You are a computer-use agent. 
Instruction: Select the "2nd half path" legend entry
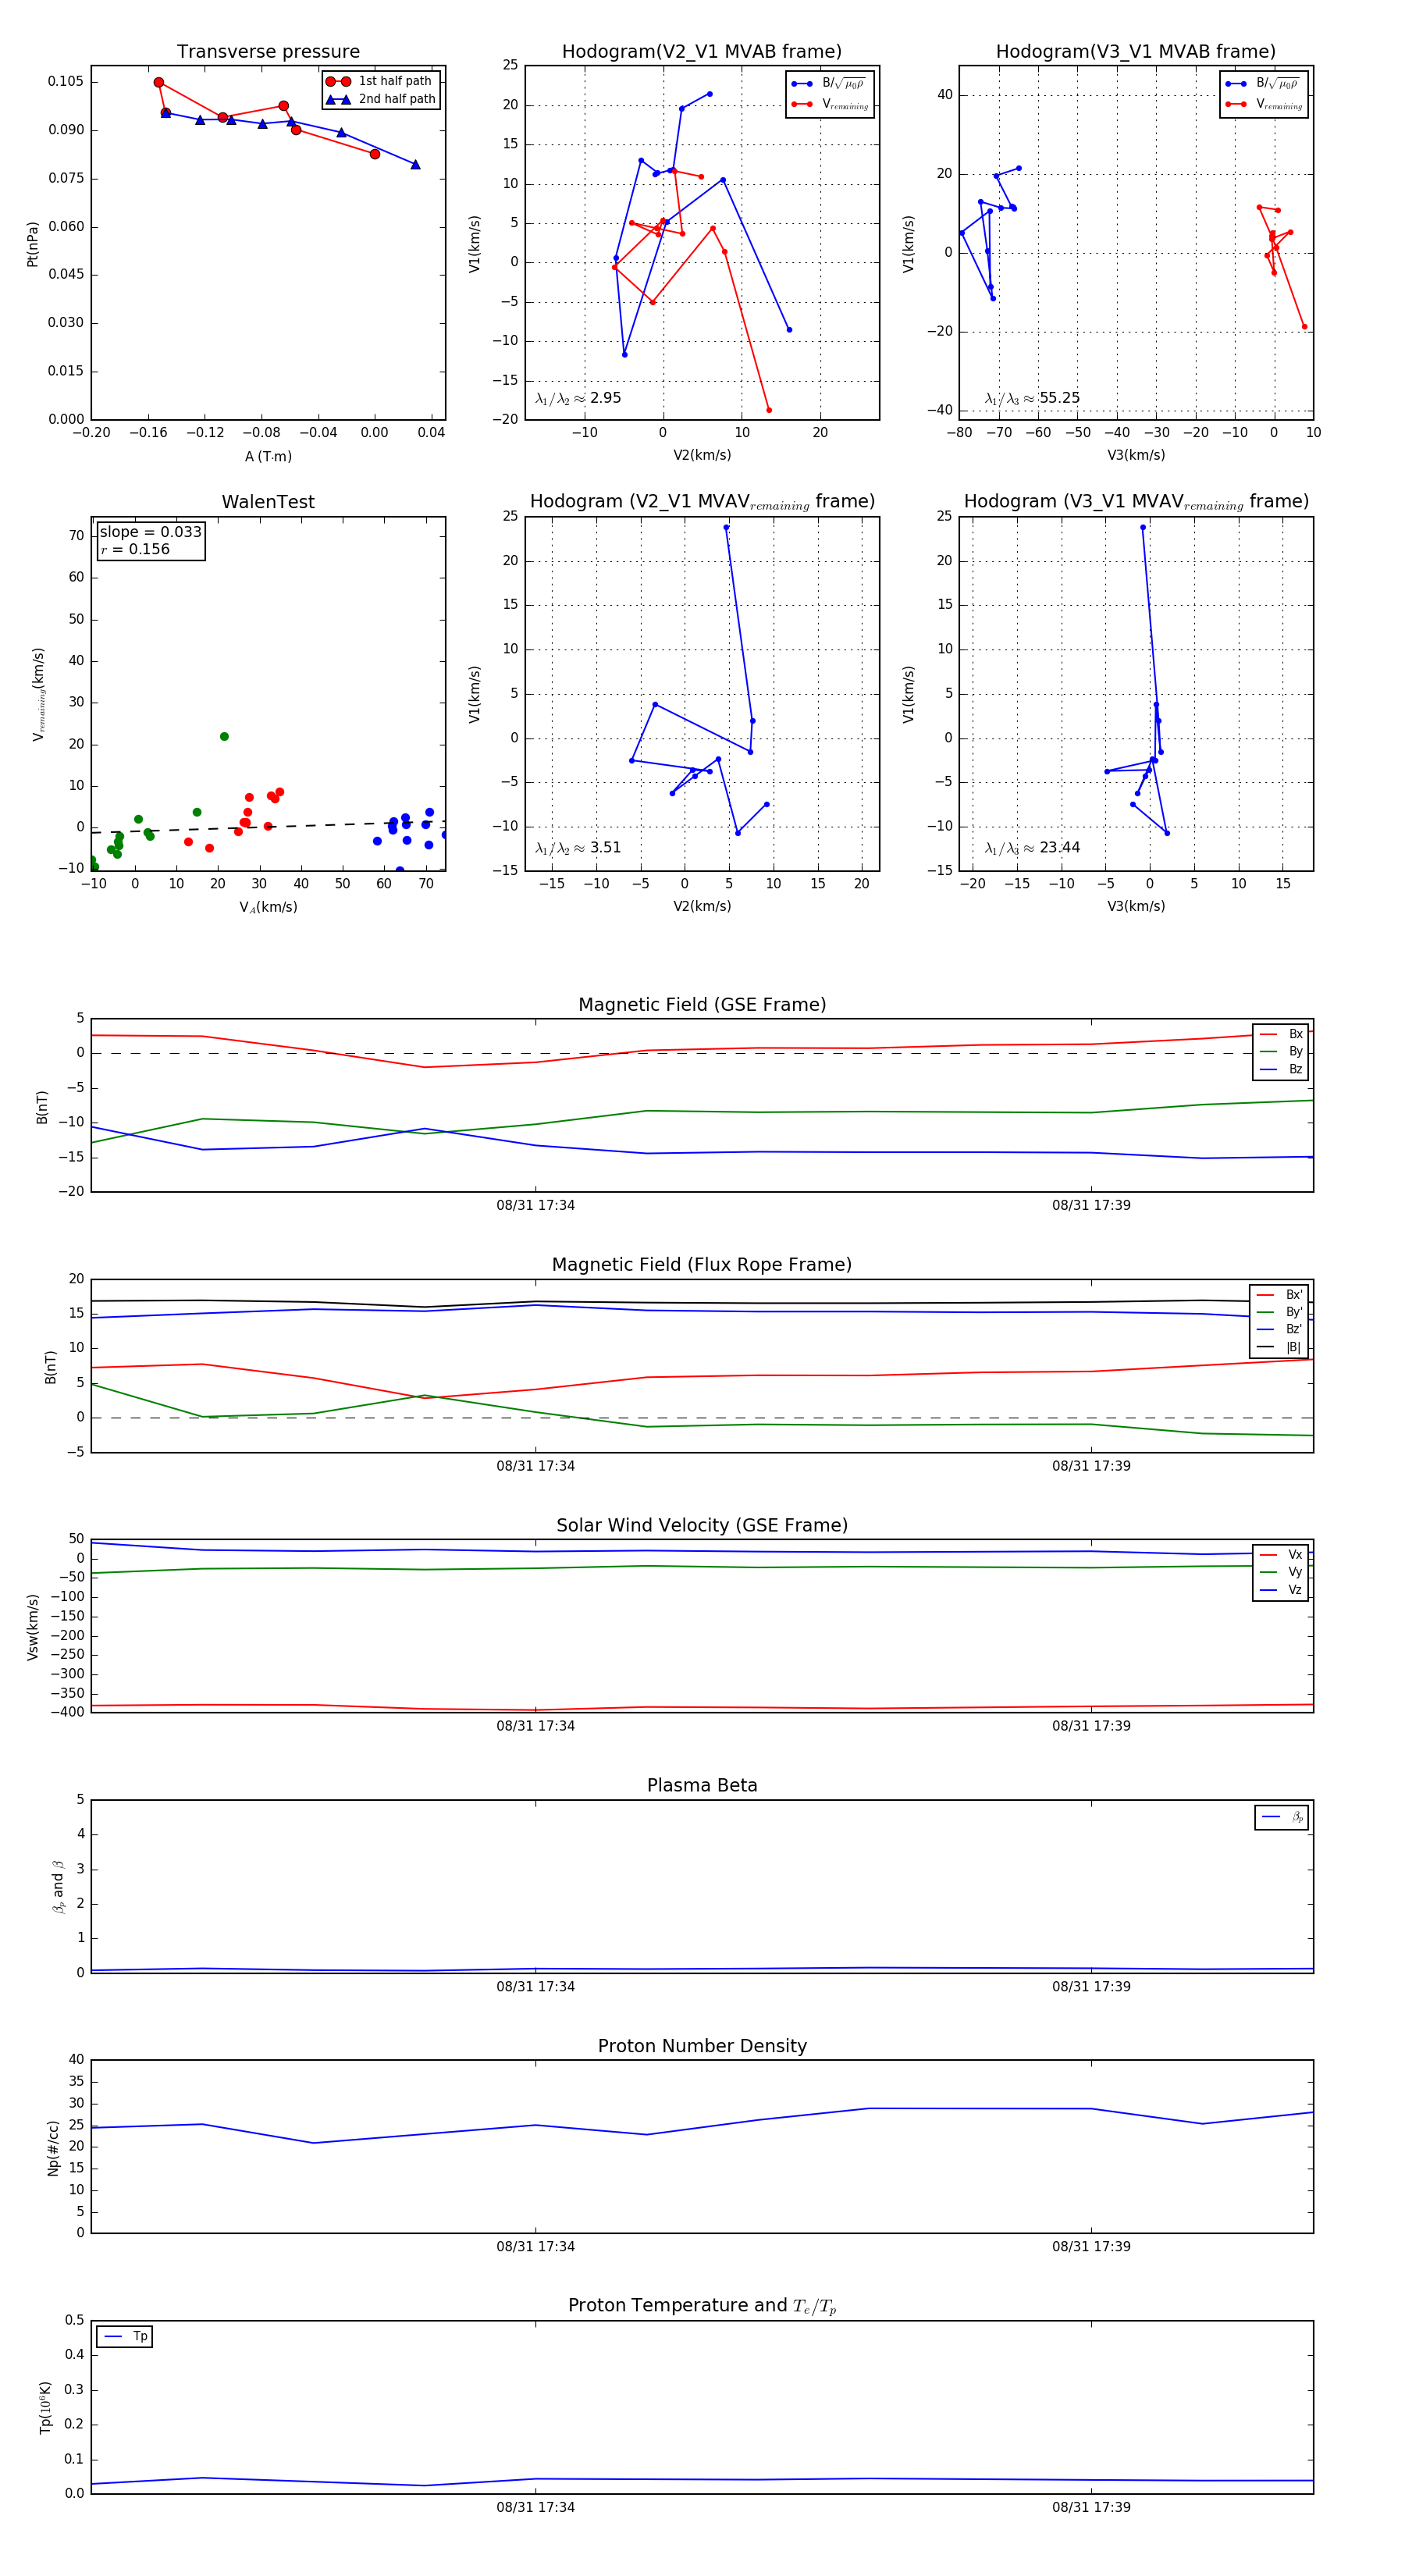380,99
